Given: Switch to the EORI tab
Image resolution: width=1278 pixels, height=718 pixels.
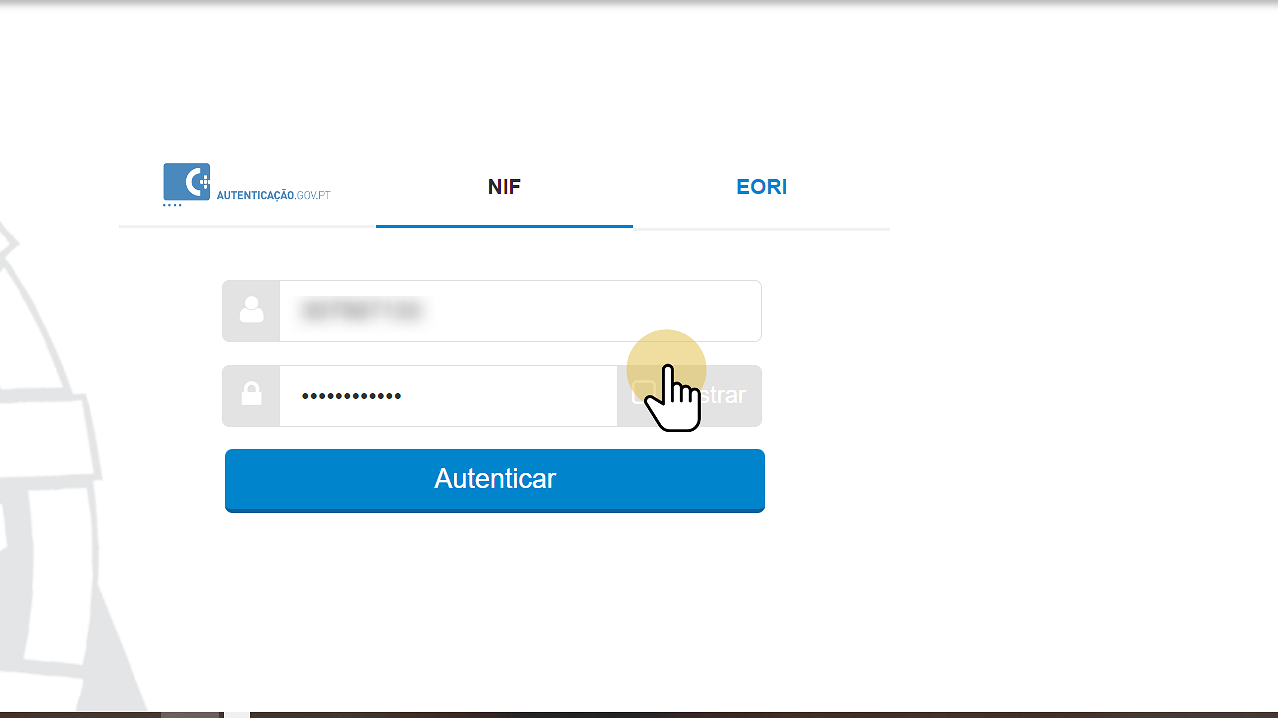Looking at the screenshot, I should (761, 187).
